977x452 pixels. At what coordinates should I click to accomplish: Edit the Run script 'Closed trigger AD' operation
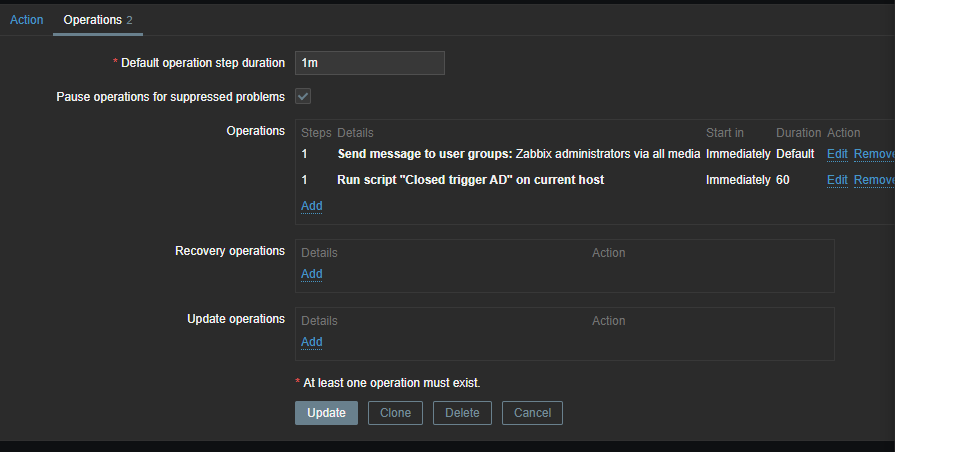[836, 180]
